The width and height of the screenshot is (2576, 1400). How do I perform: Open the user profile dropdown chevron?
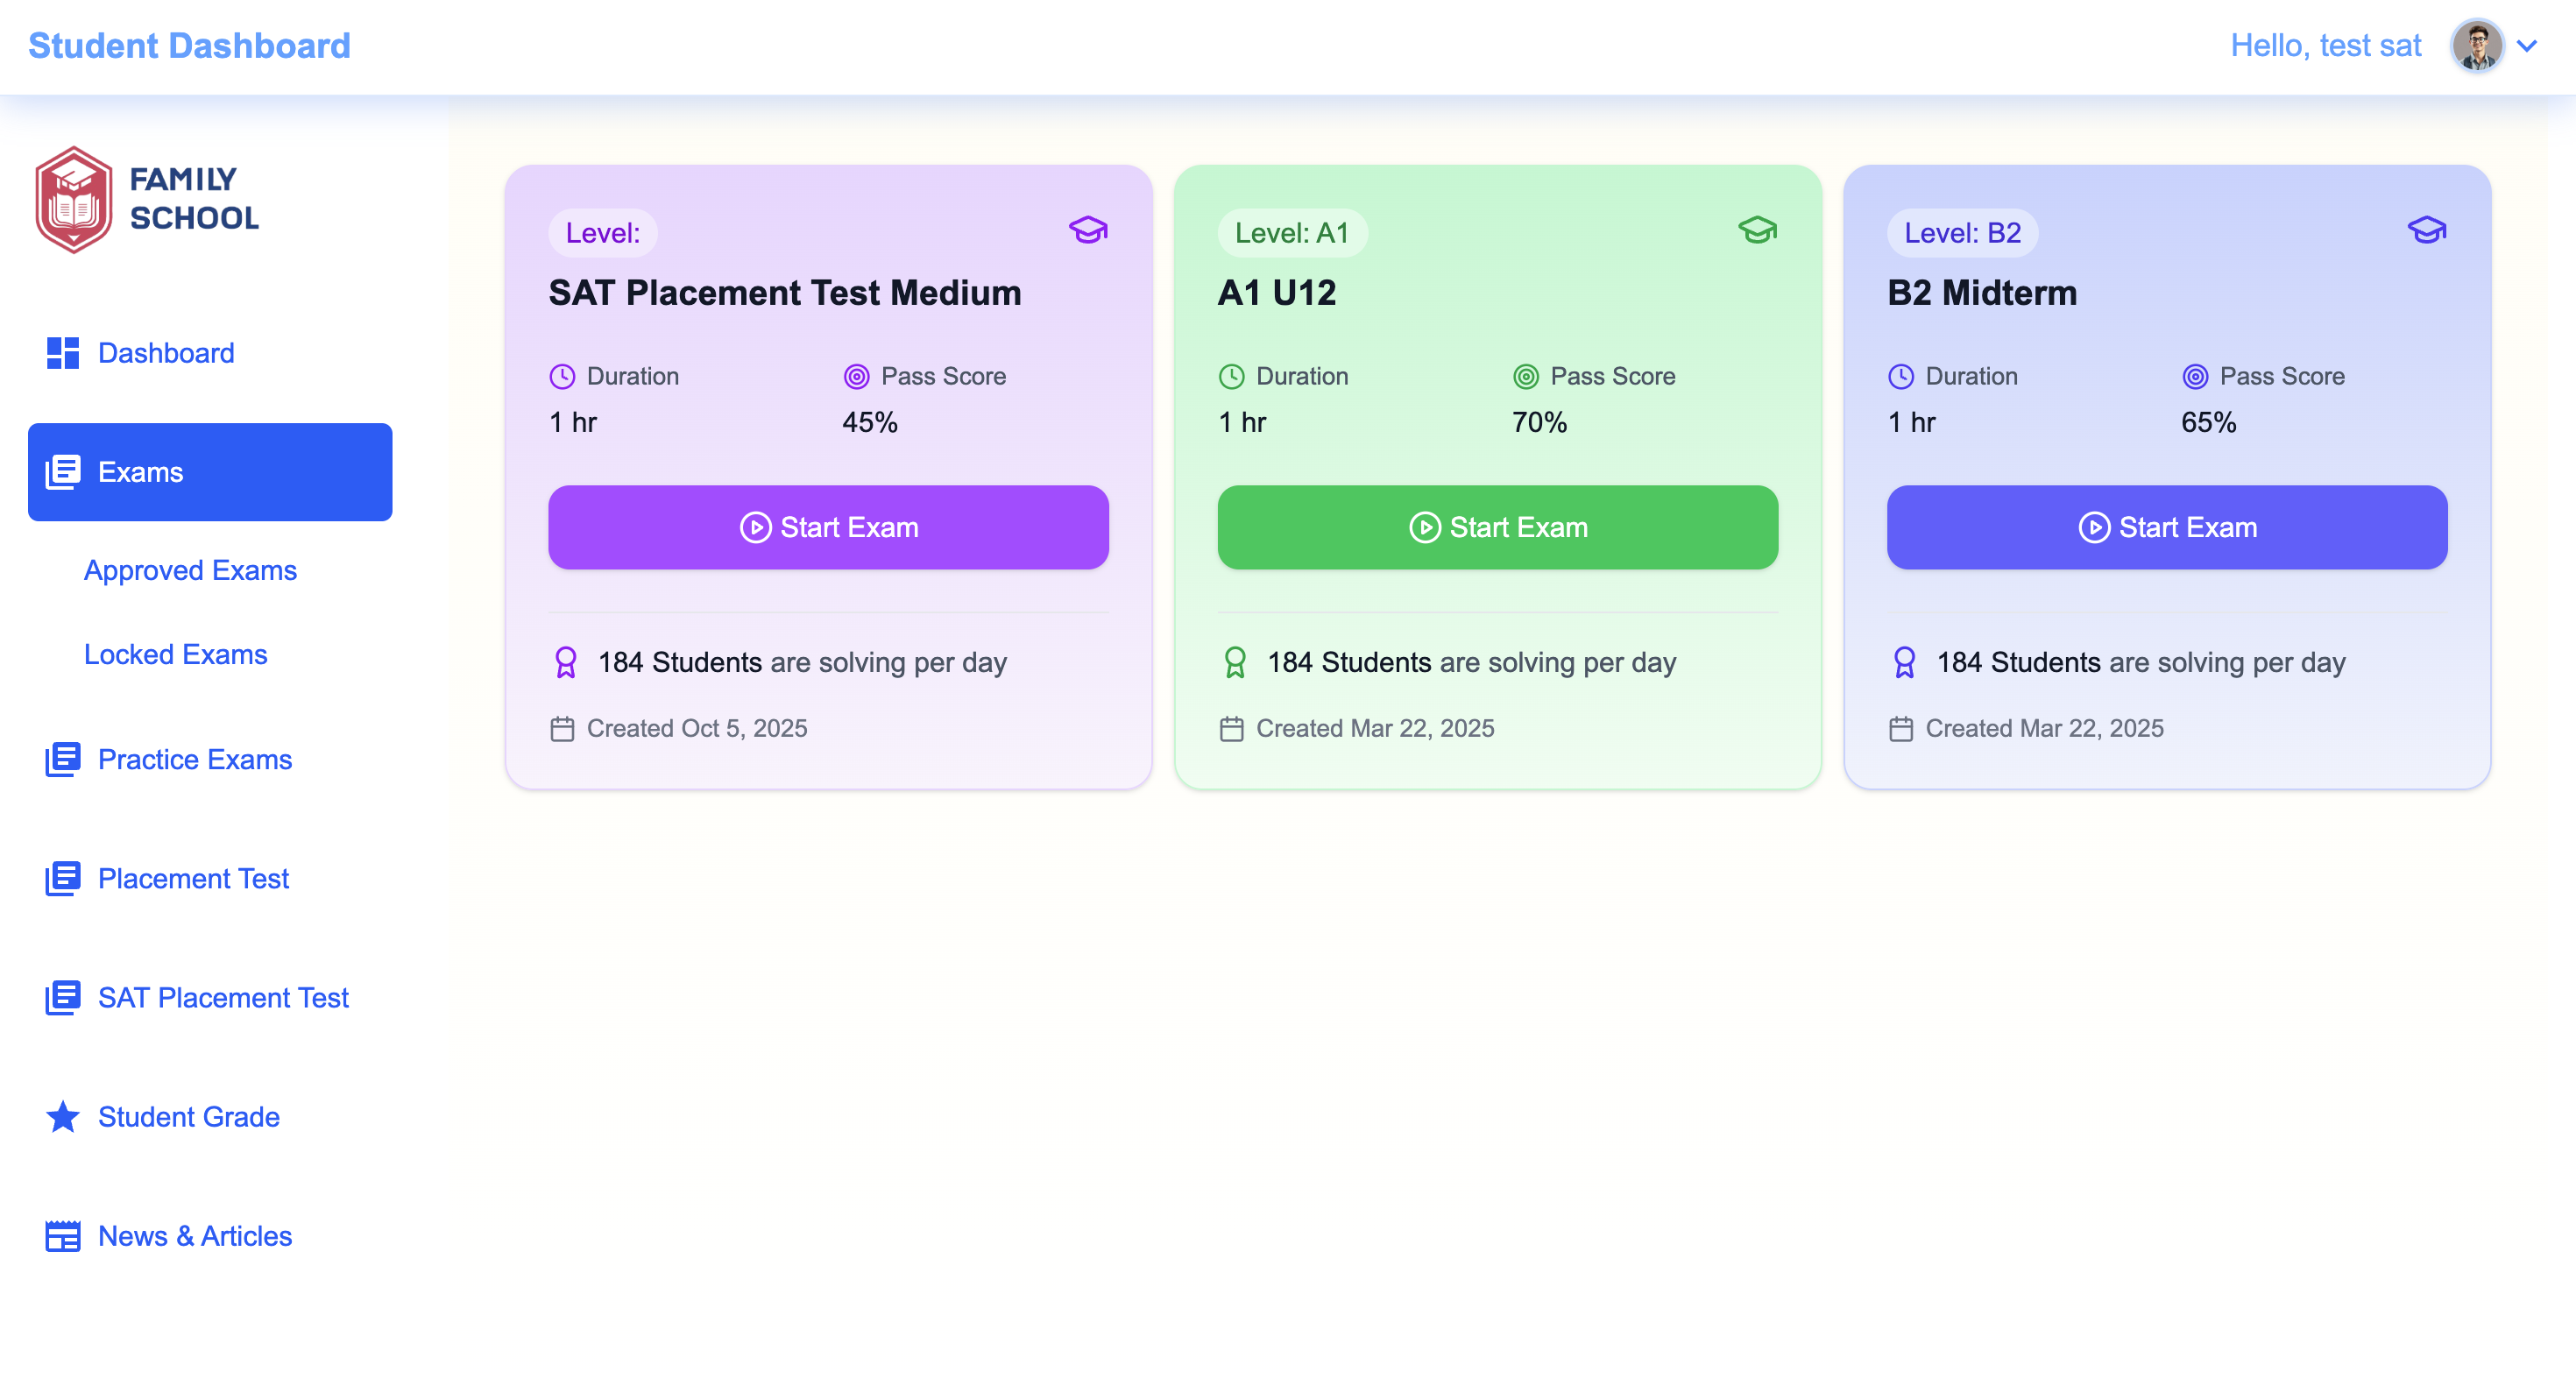[2527, 46]
